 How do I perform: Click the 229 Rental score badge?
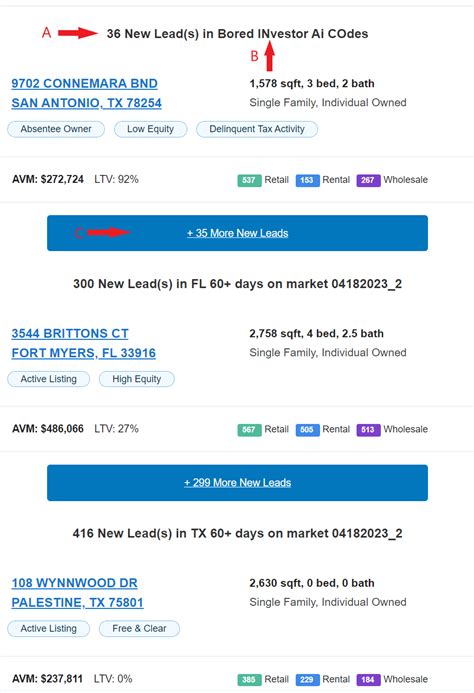point(307,679)
